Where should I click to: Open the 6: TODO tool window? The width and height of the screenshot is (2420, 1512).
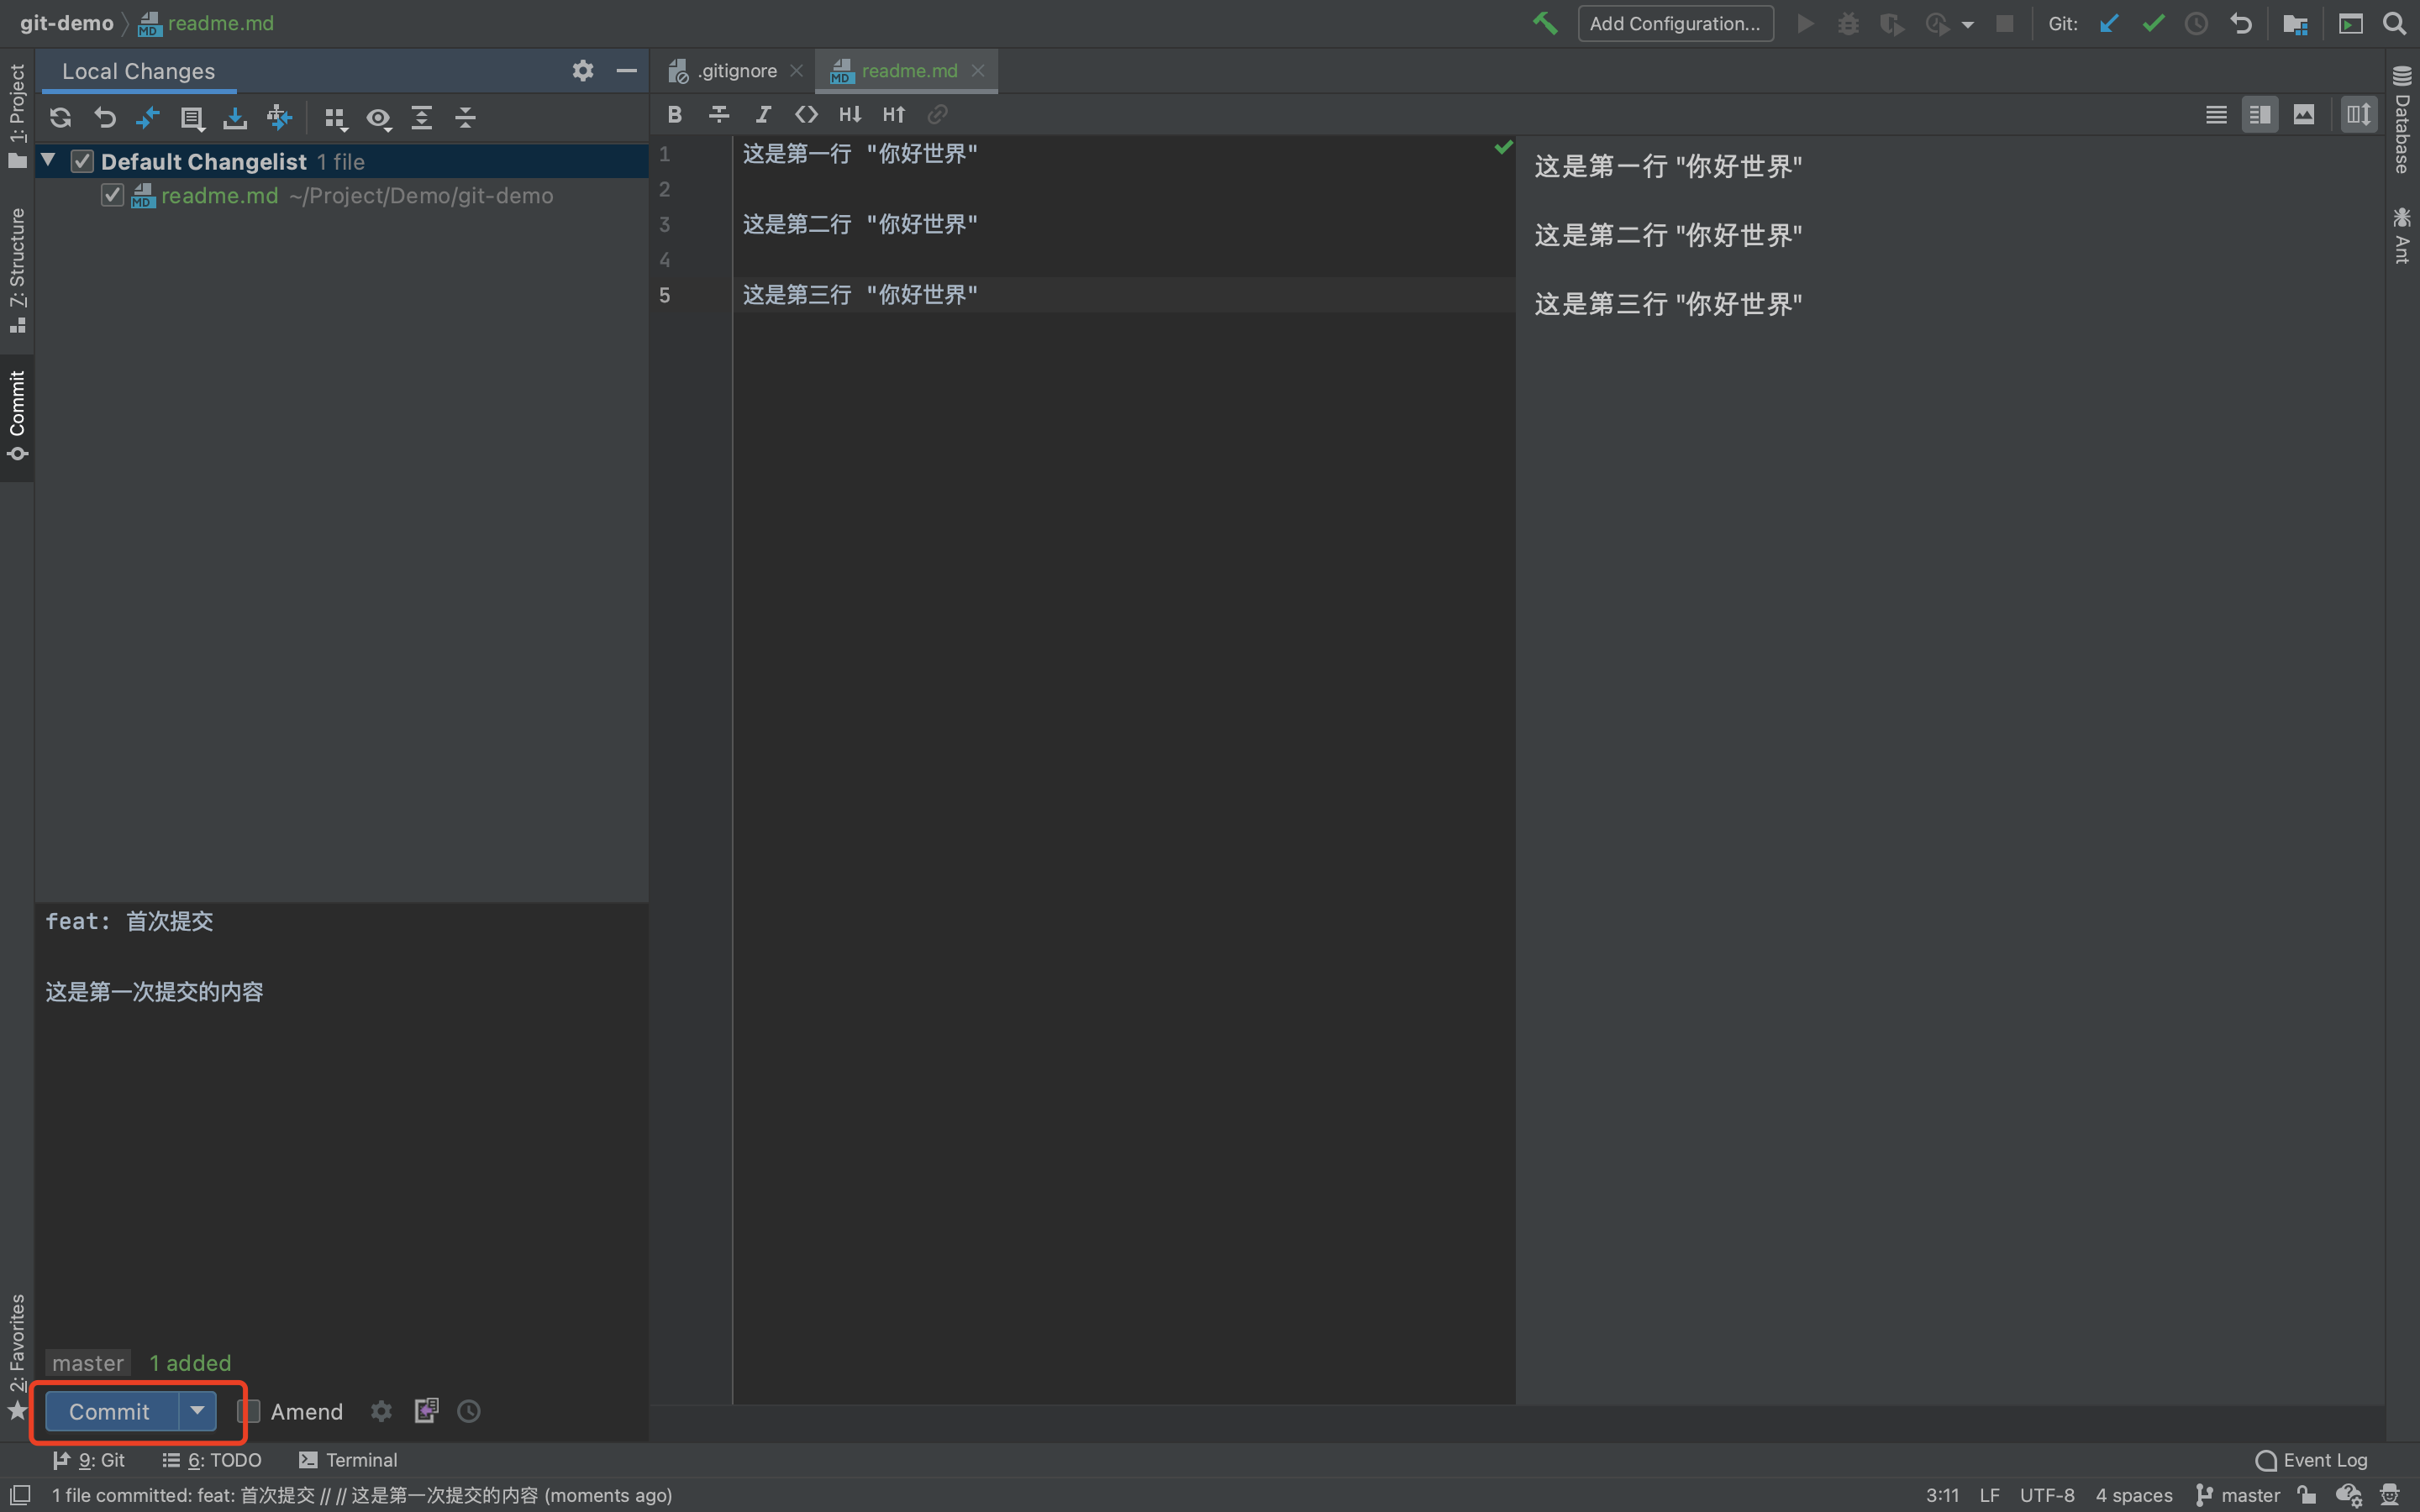pos(212,1460)
